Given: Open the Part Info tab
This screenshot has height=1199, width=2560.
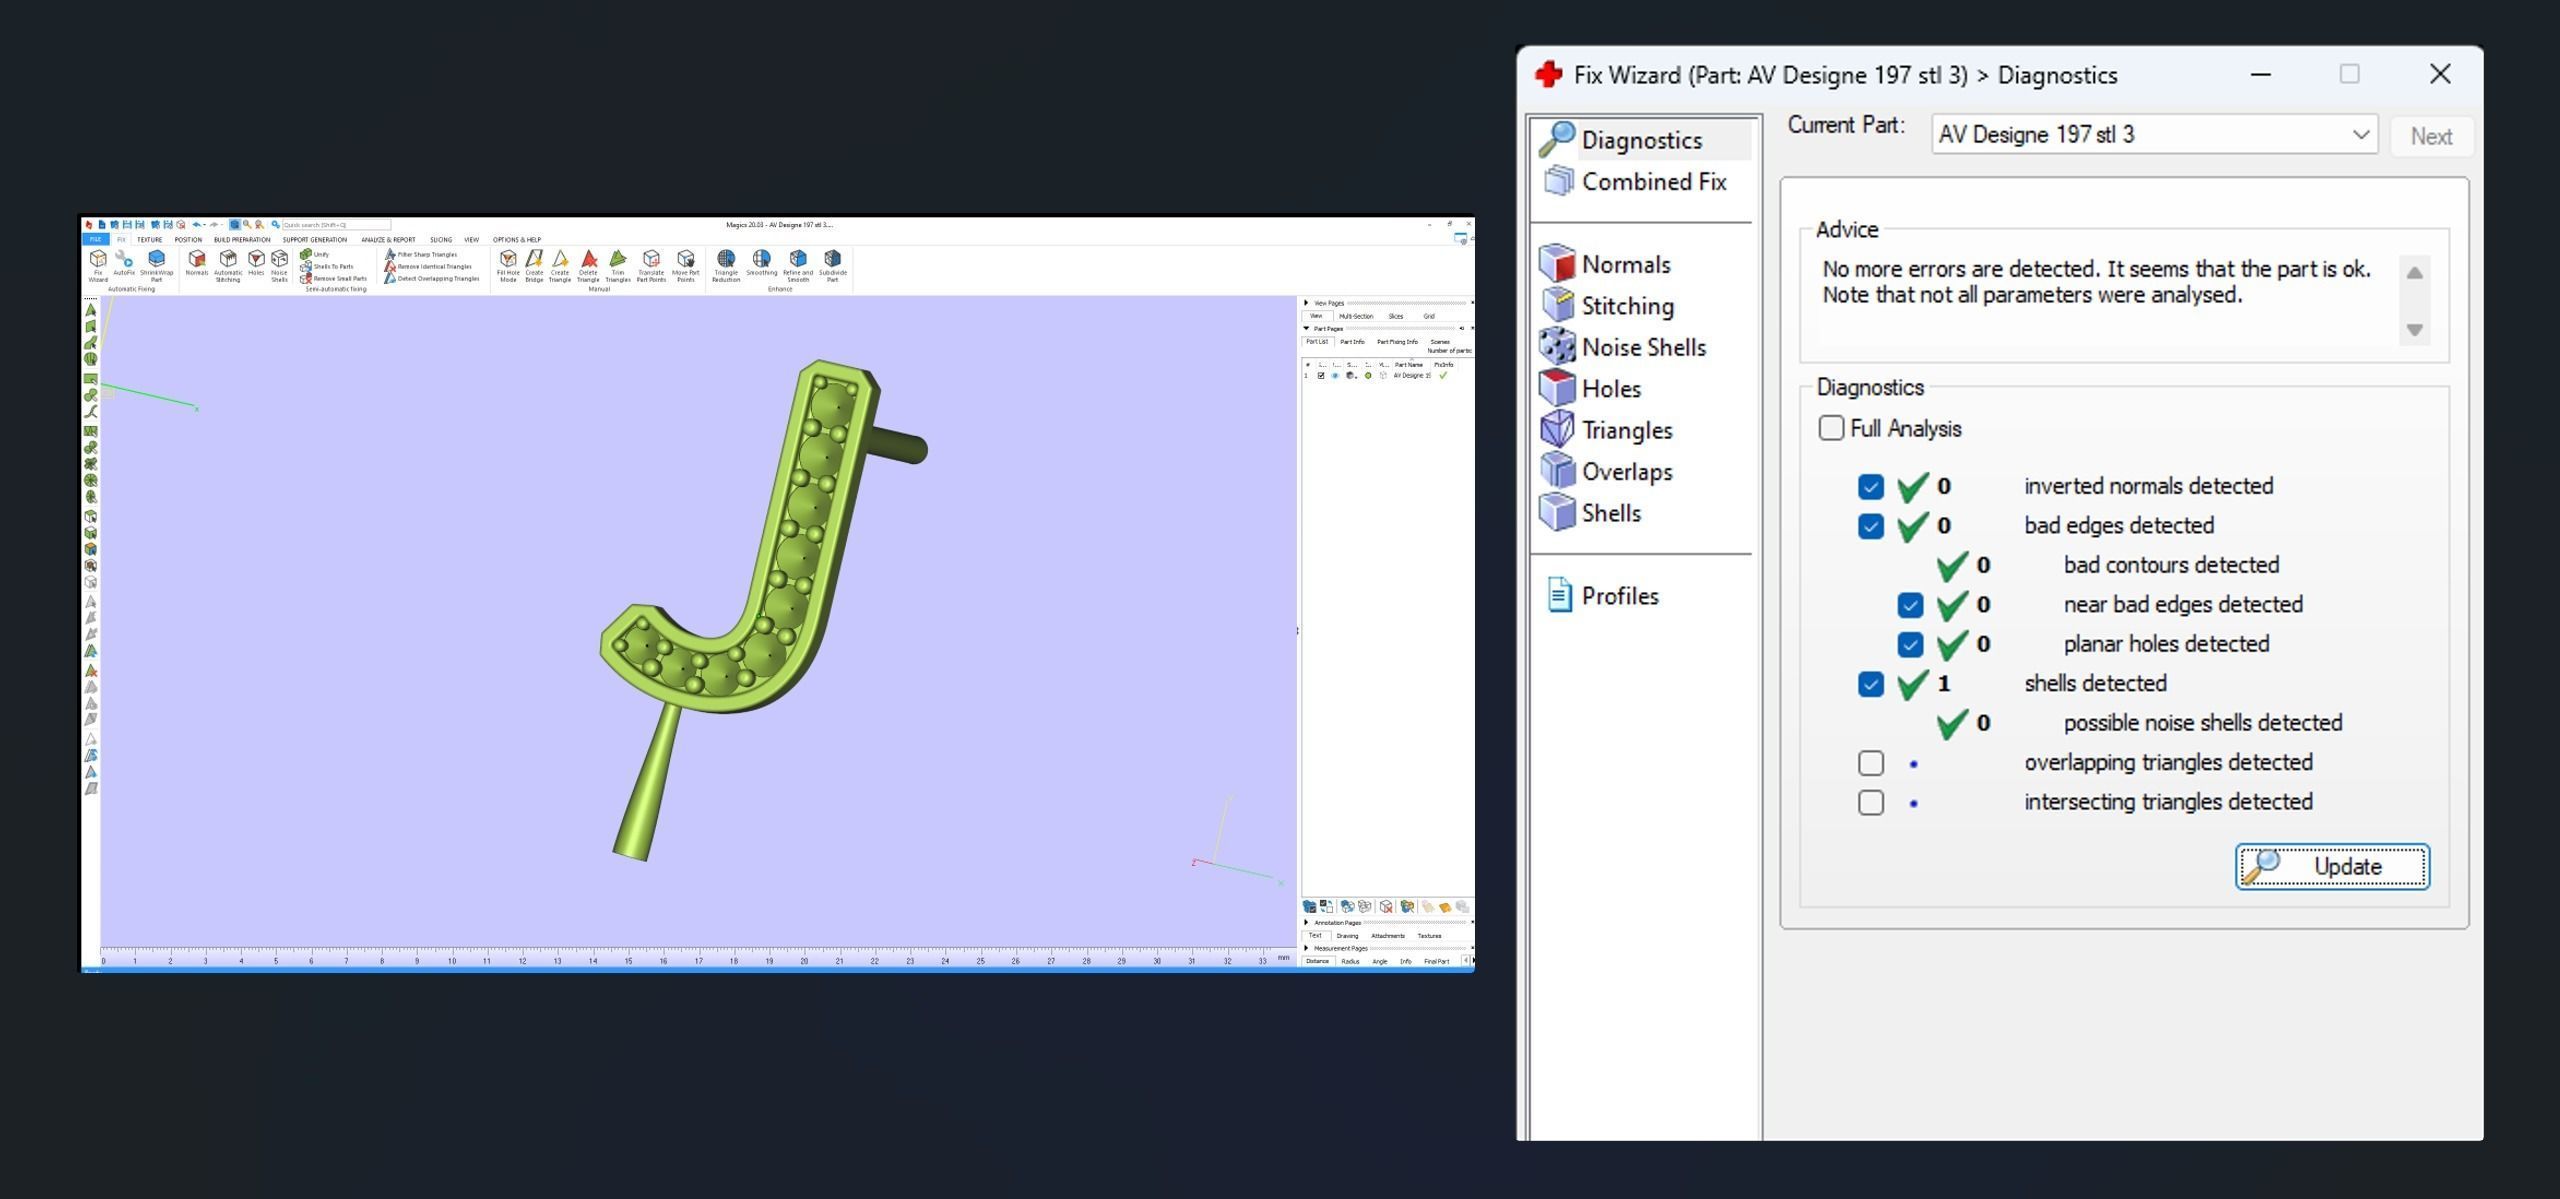Looking at the screenshot, I should [x=1352, y=342].
